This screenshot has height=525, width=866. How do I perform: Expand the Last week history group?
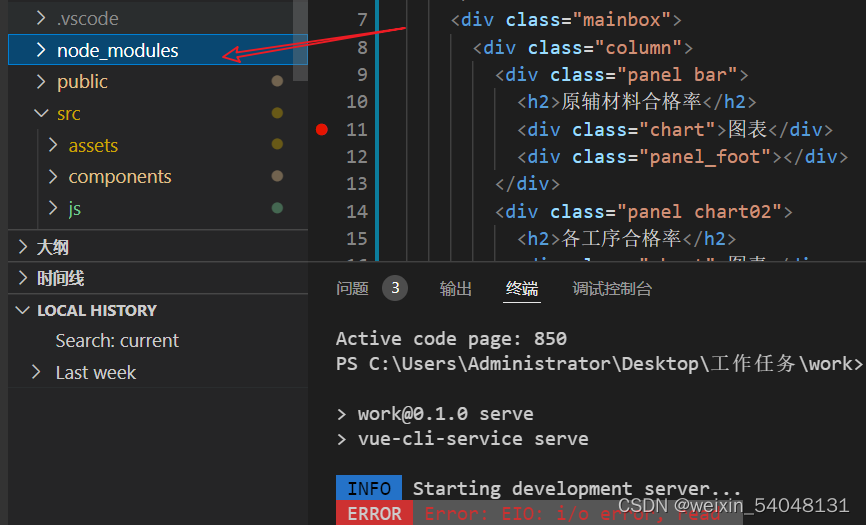tap(36, 372)
